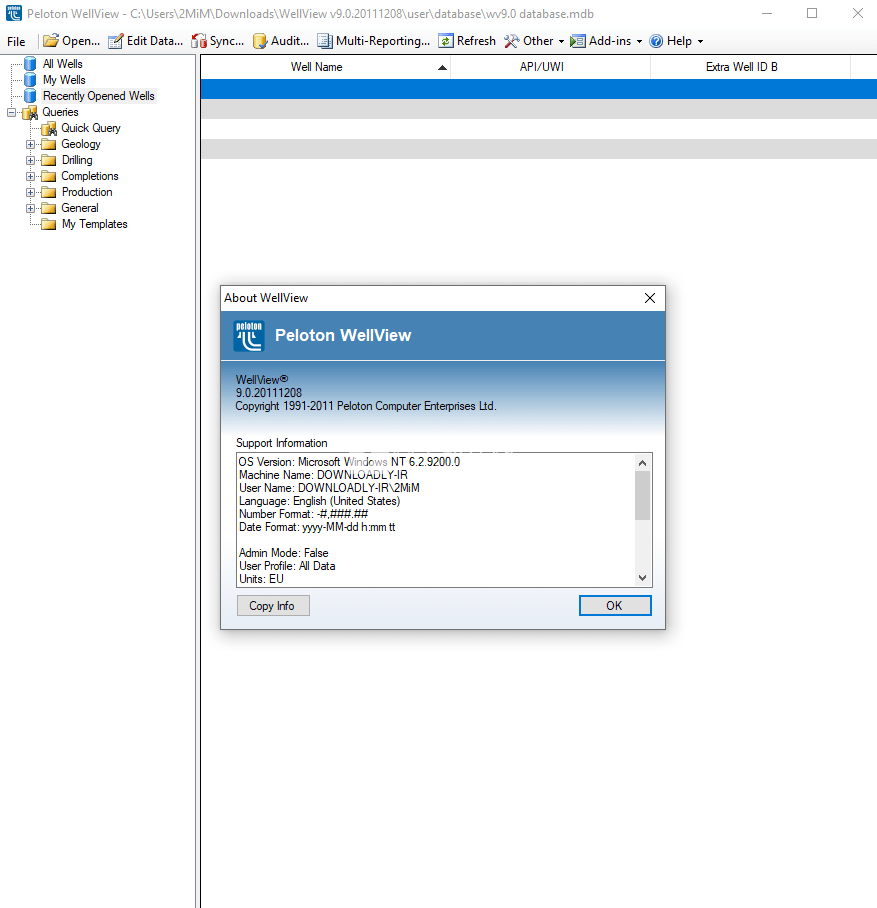This screenshot has width=877, height=908.
Task: Expand the Drilling tree node
Action: tap(31, 160)
